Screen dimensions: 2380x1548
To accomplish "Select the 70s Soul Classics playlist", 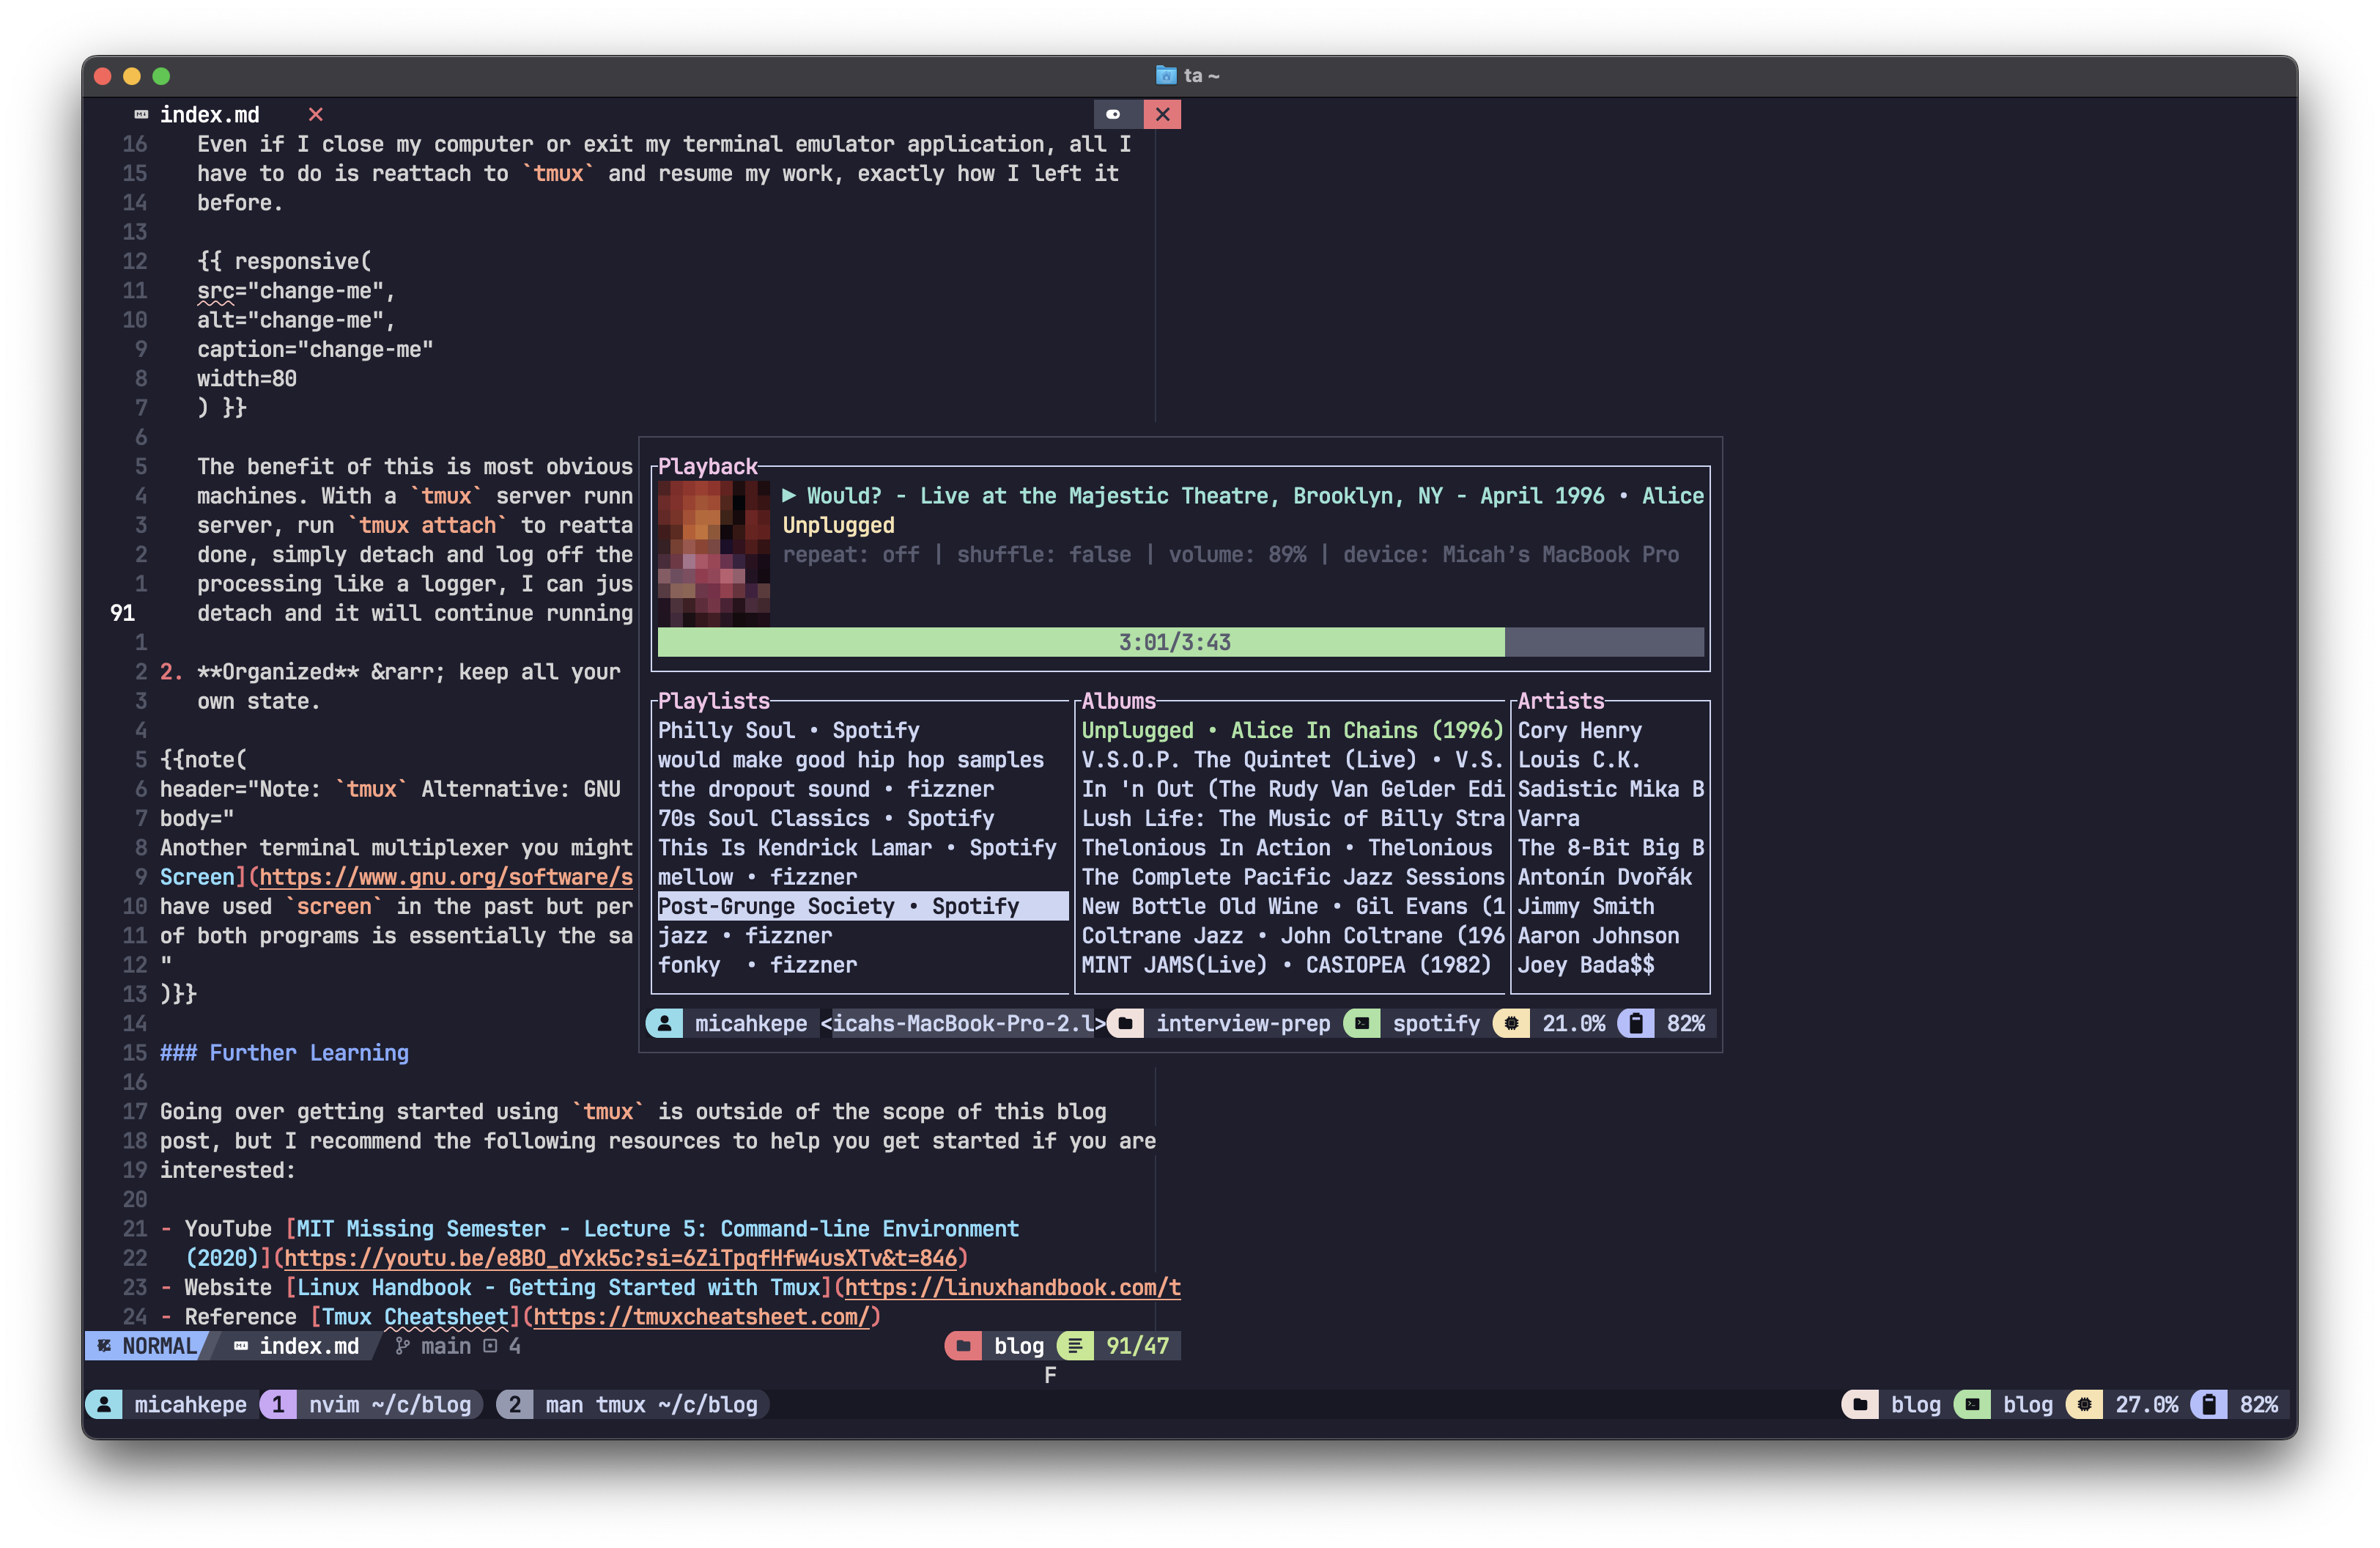I will [x=826, y=818].
